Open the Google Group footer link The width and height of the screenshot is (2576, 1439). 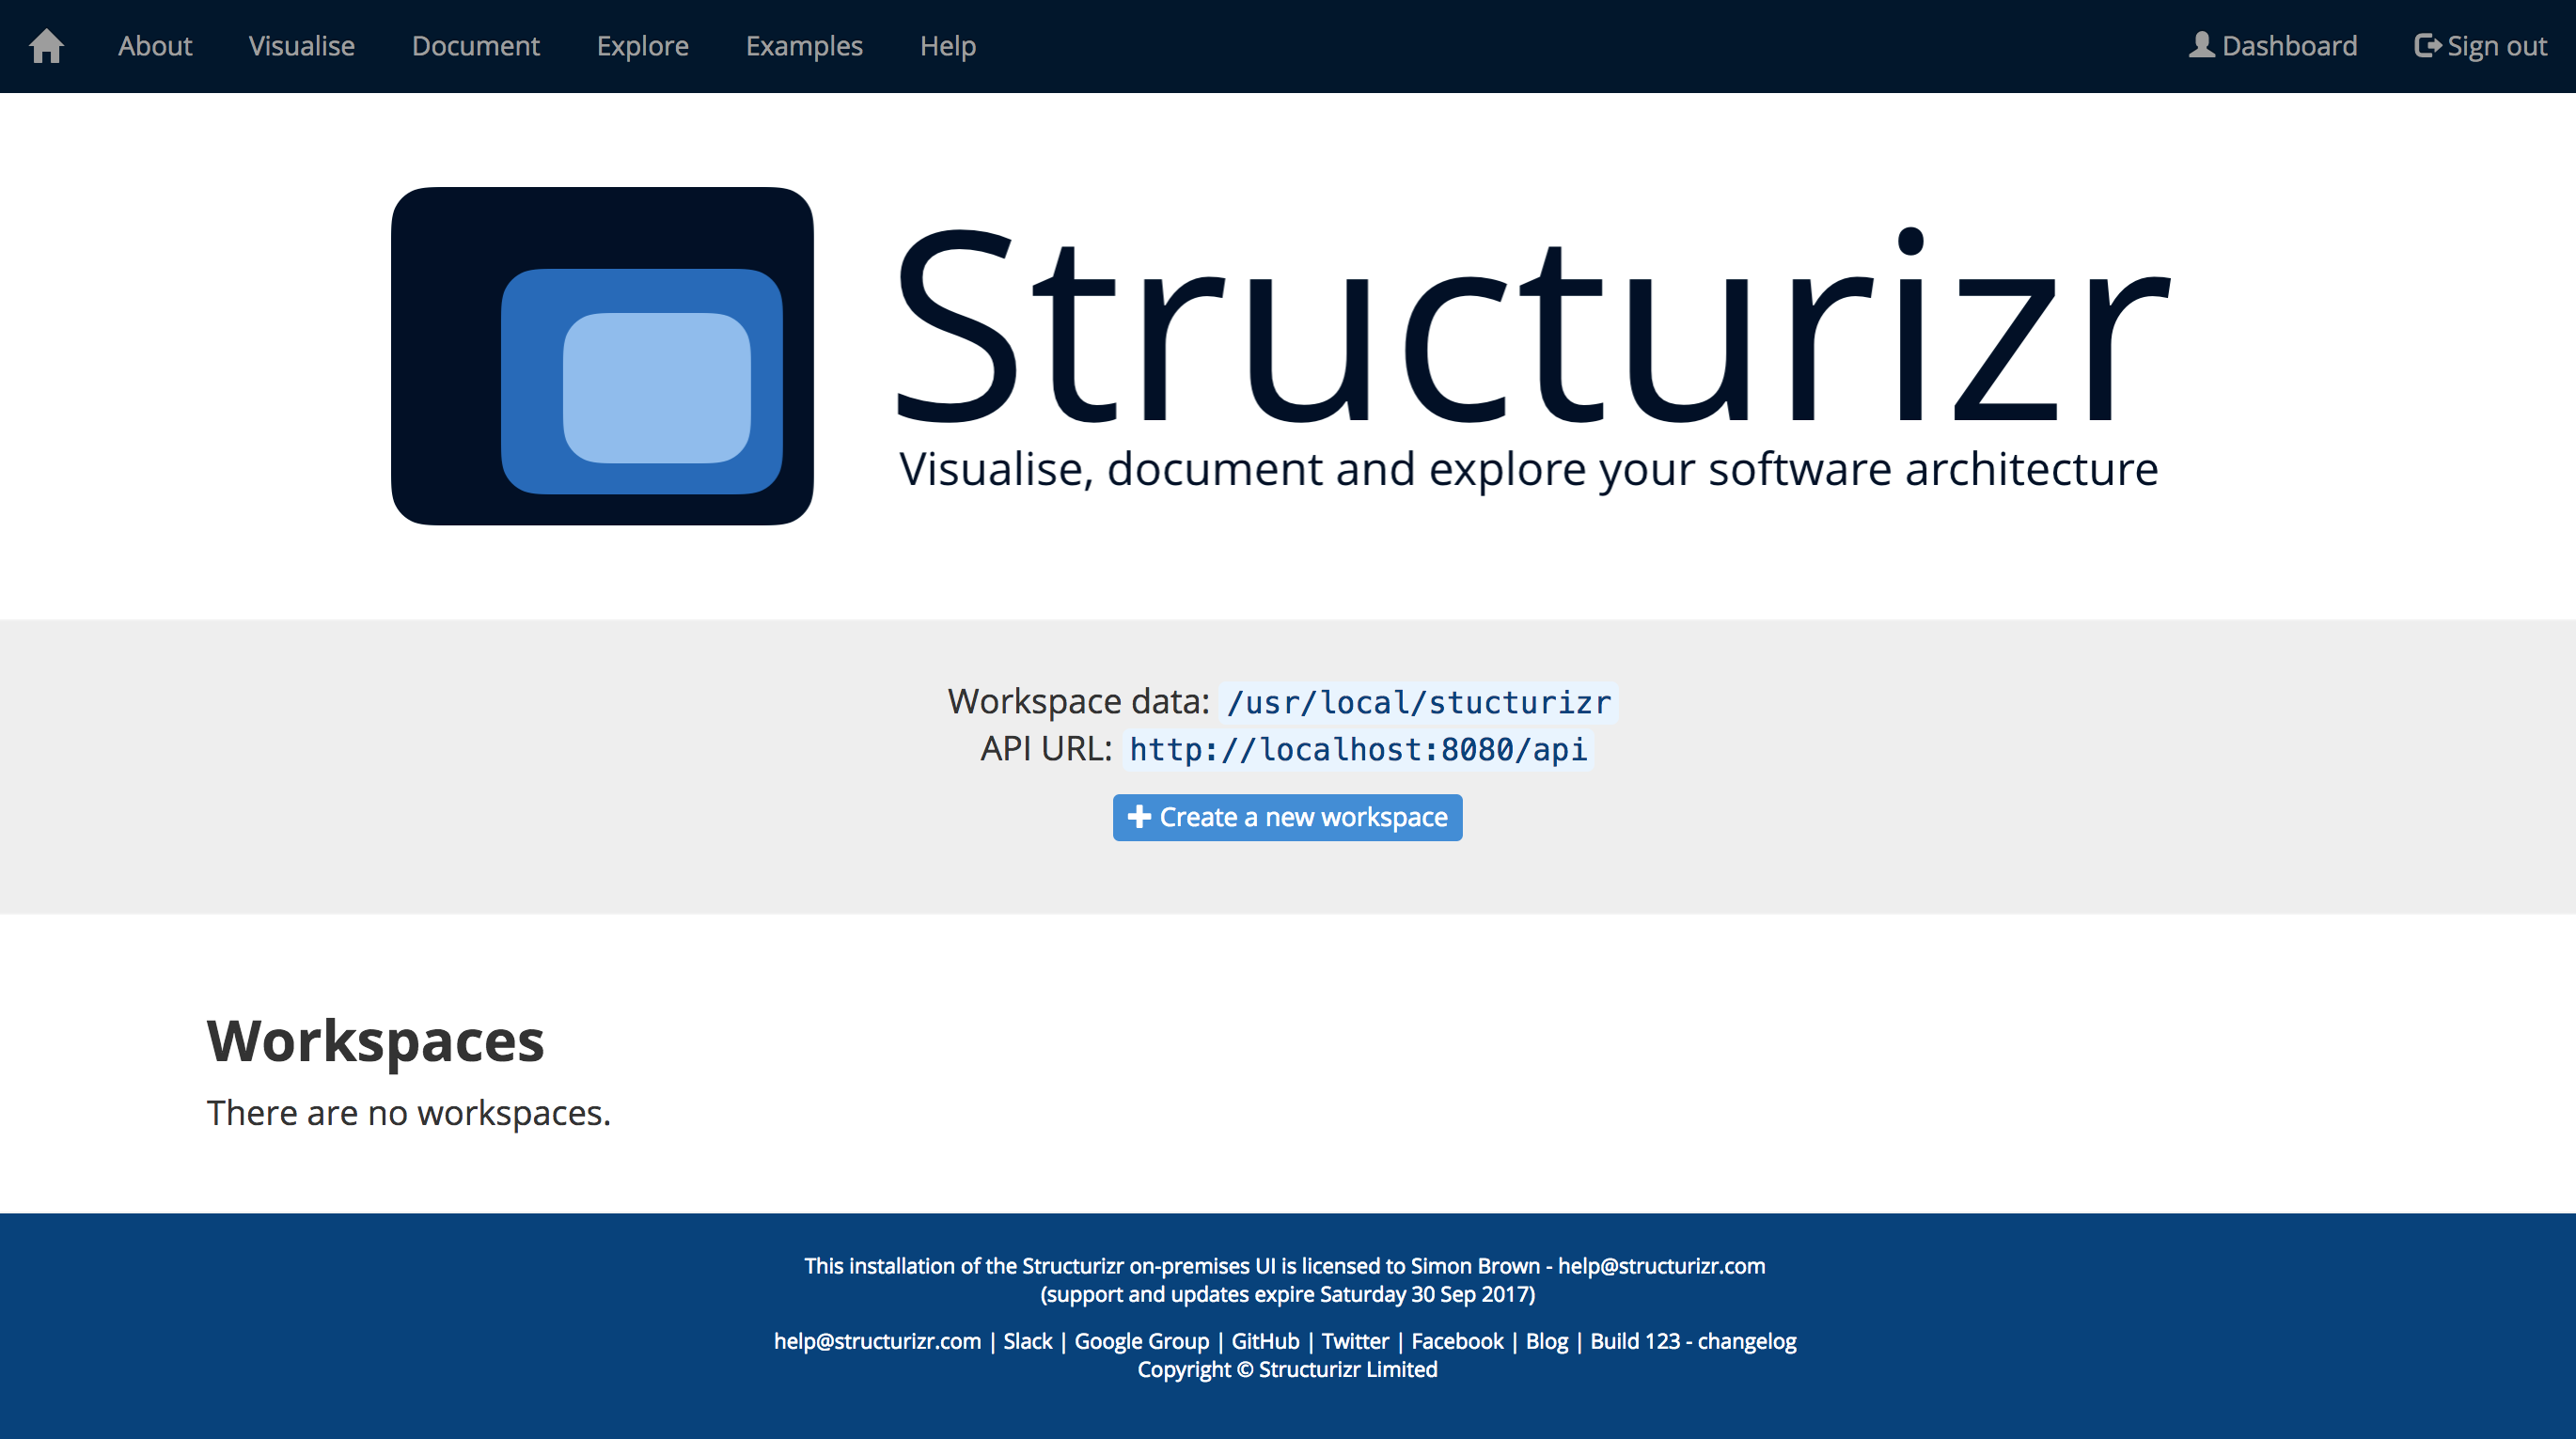1141,1341
